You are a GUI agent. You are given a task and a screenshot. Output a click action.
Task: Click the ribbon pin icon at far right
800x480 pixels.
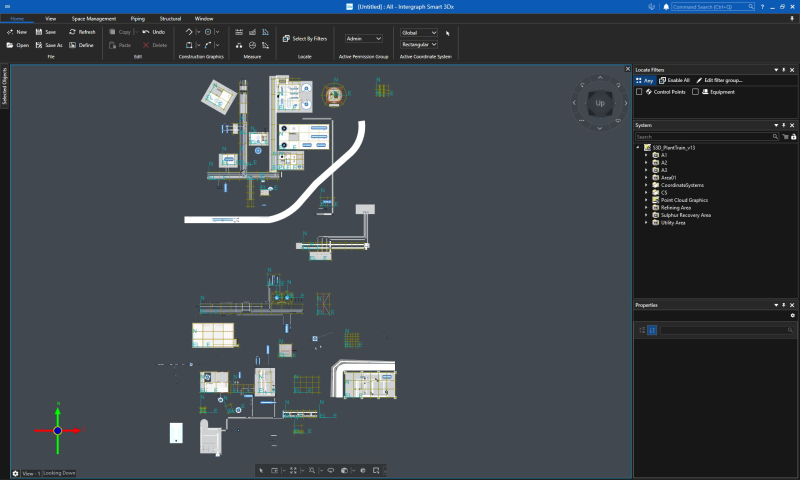[x=792, y=18]
